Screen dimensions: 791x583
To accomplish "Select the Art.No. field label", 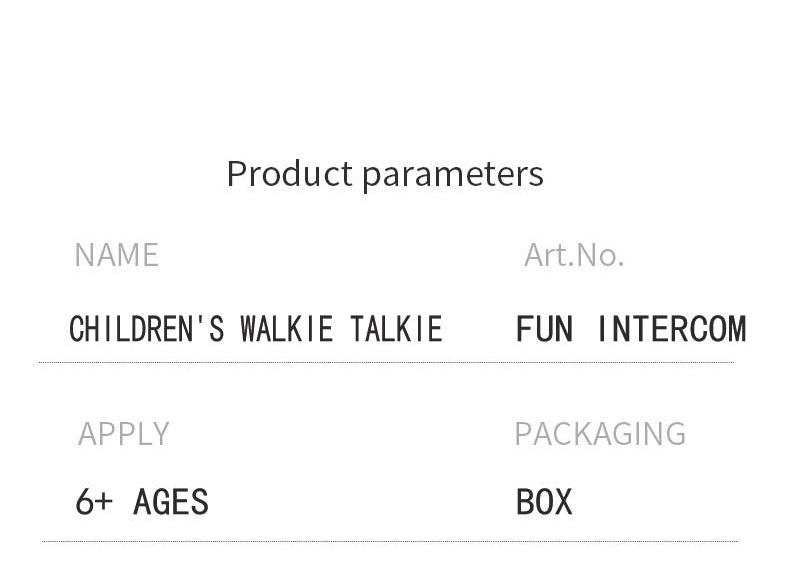I will [x=573, y=255].
